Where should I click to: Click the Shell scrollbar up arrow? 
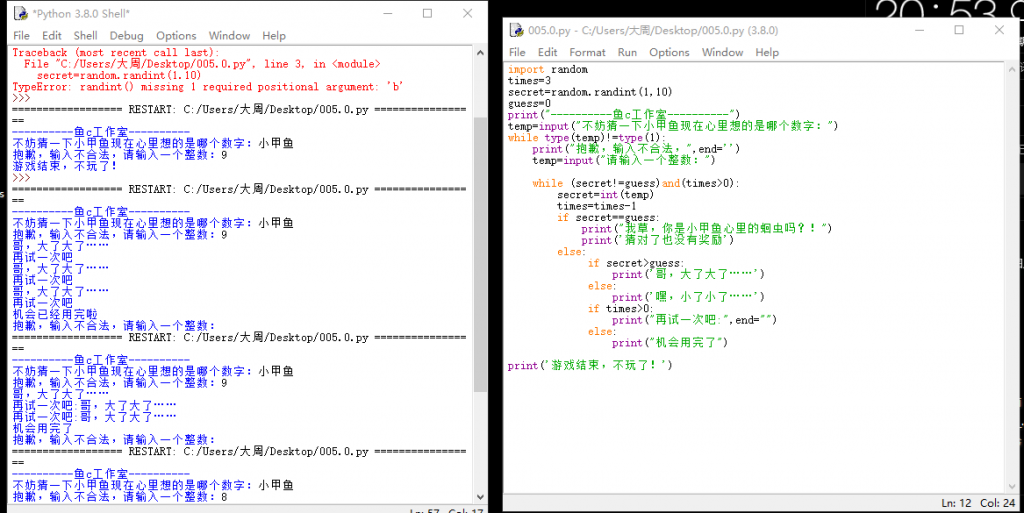480,53
